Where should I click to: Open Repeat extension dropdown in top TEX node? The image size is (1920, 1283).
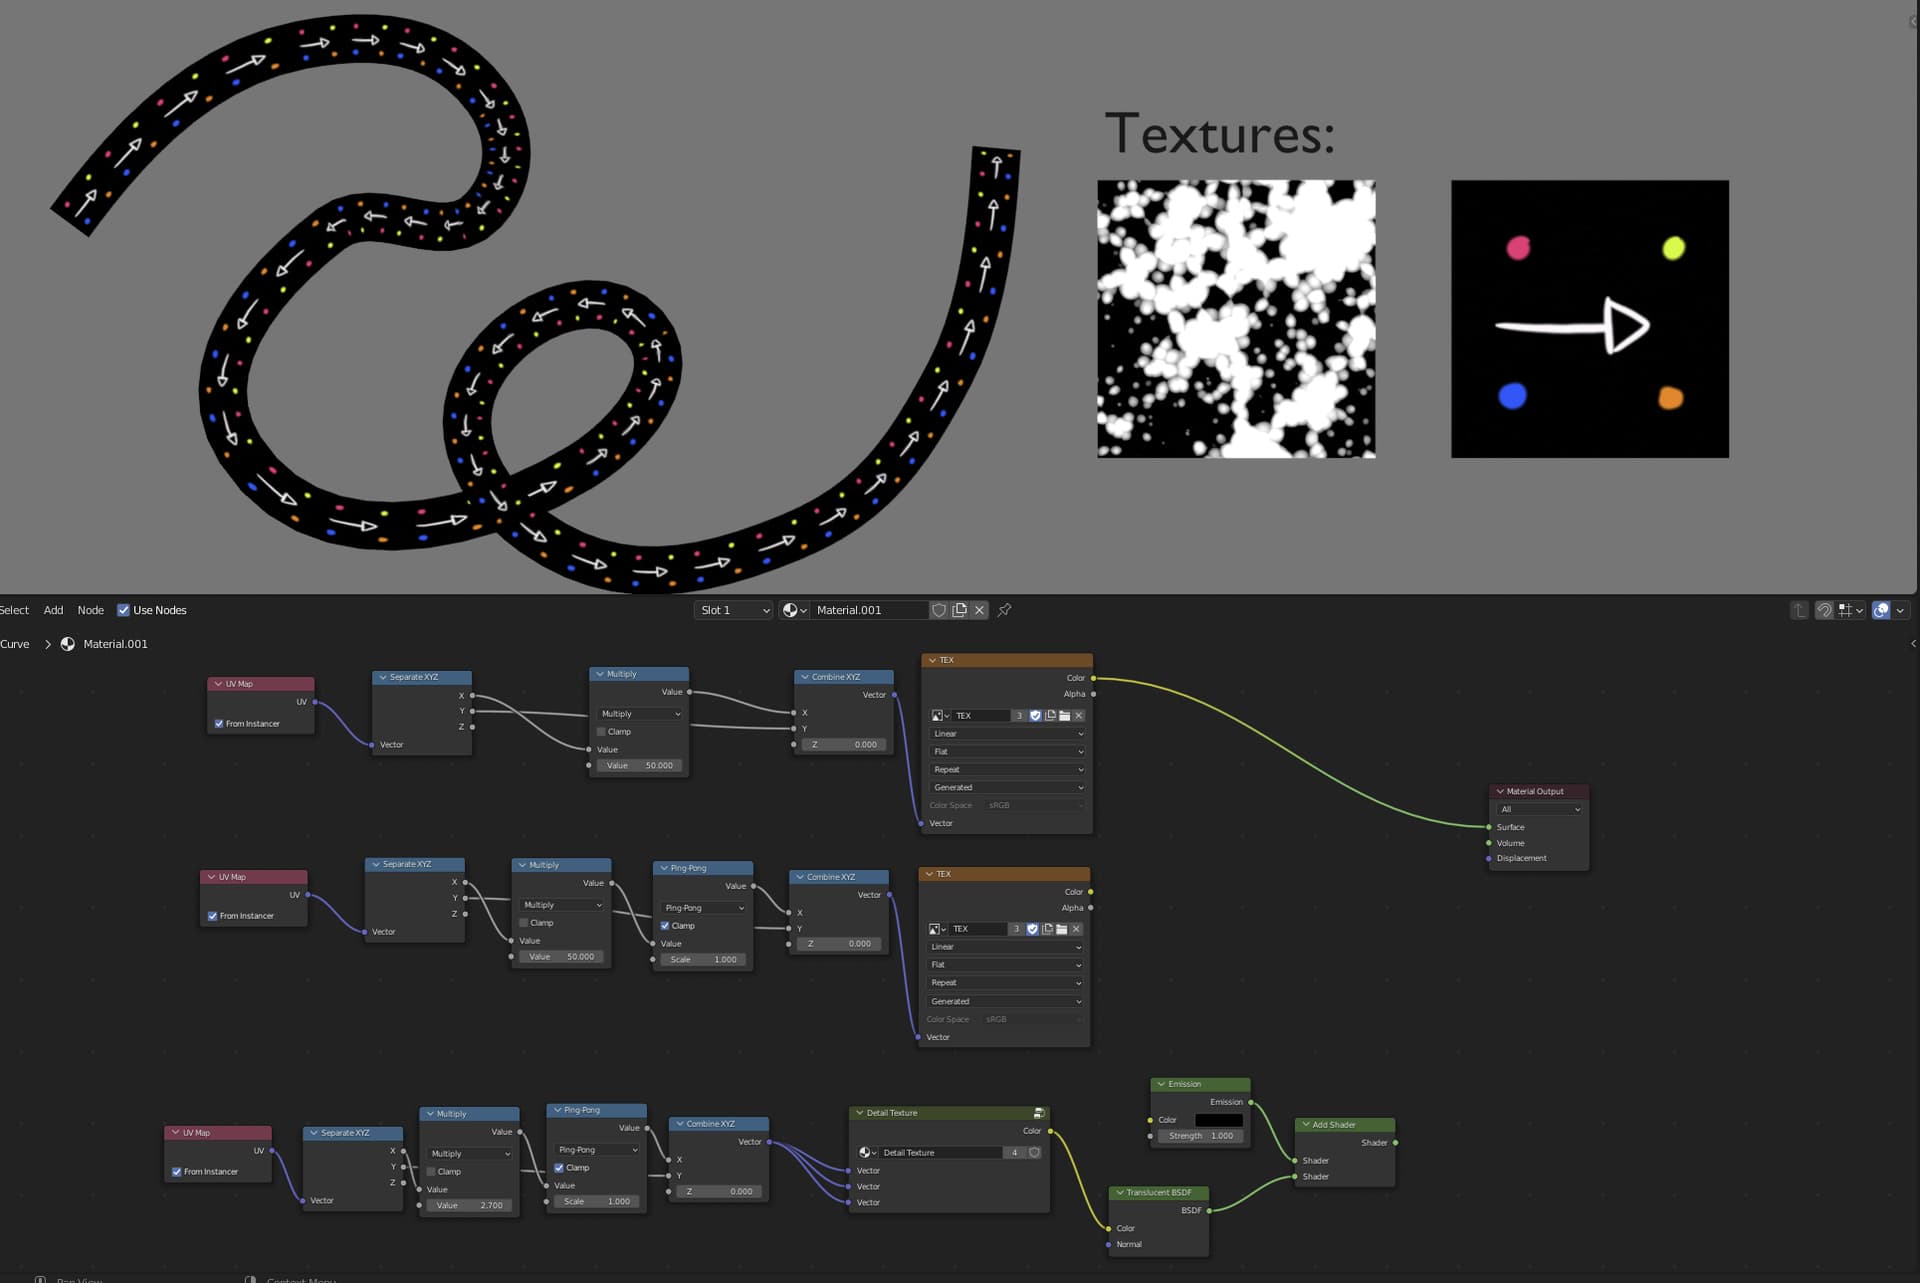1006,770
